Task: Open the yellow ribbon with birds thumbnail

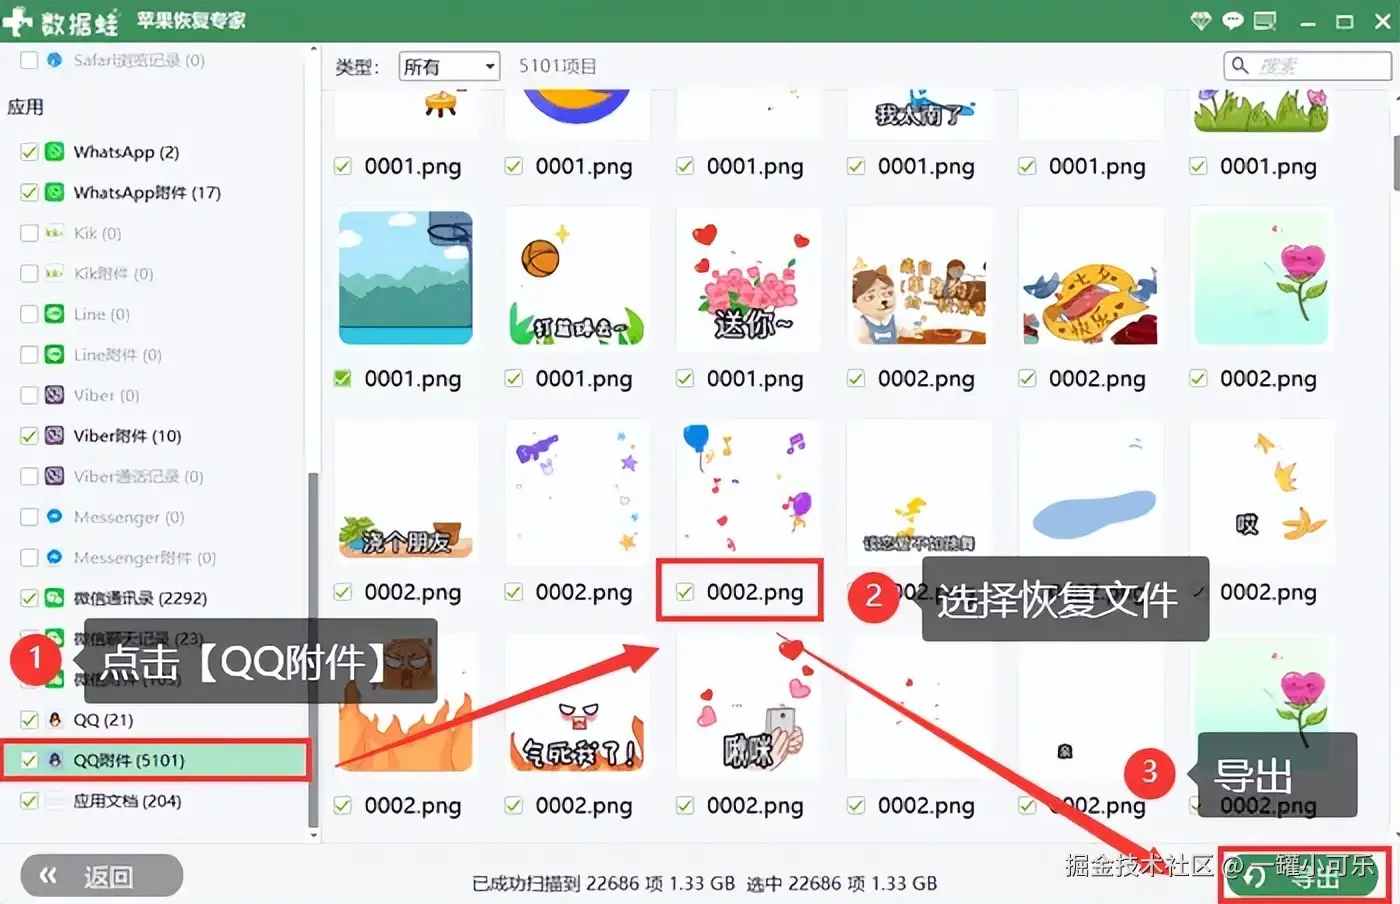Action: (1090, 278)
